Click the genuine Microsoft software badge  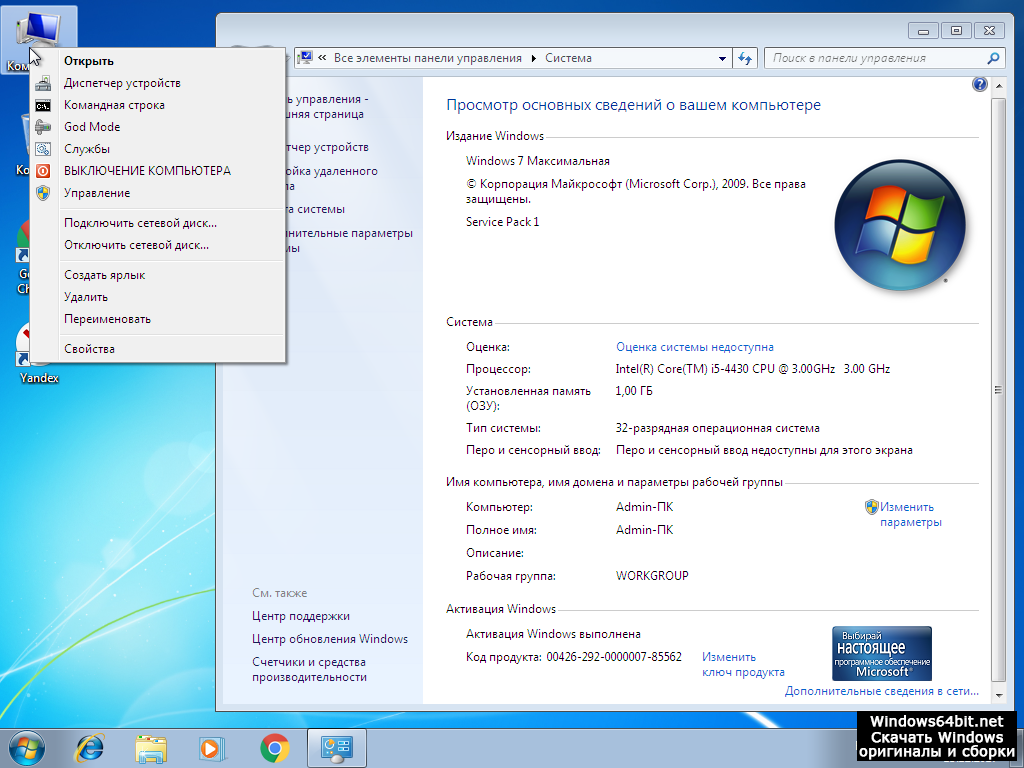pyautogui.click(x=882, y=653)
